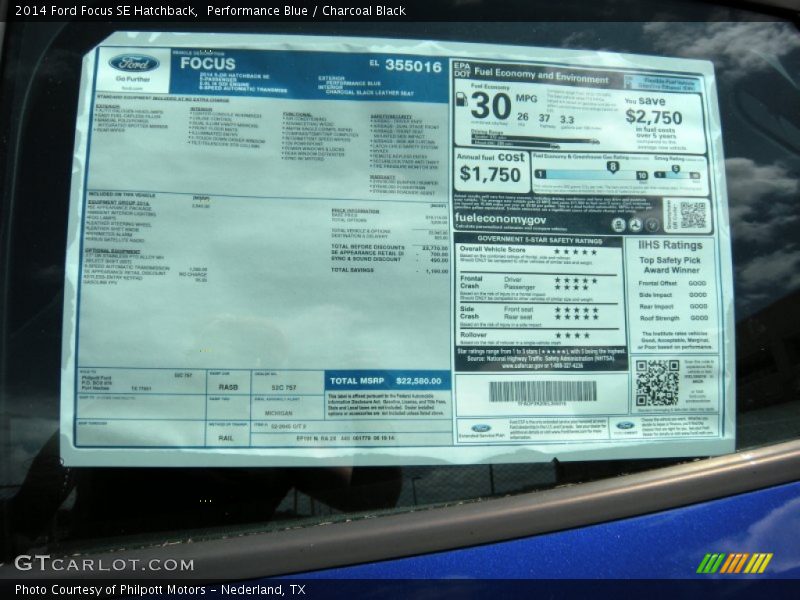Viewport: 800px width, 600px height.
Task: Select the FOCUS model heading
Action: click(x=208, y=63)
